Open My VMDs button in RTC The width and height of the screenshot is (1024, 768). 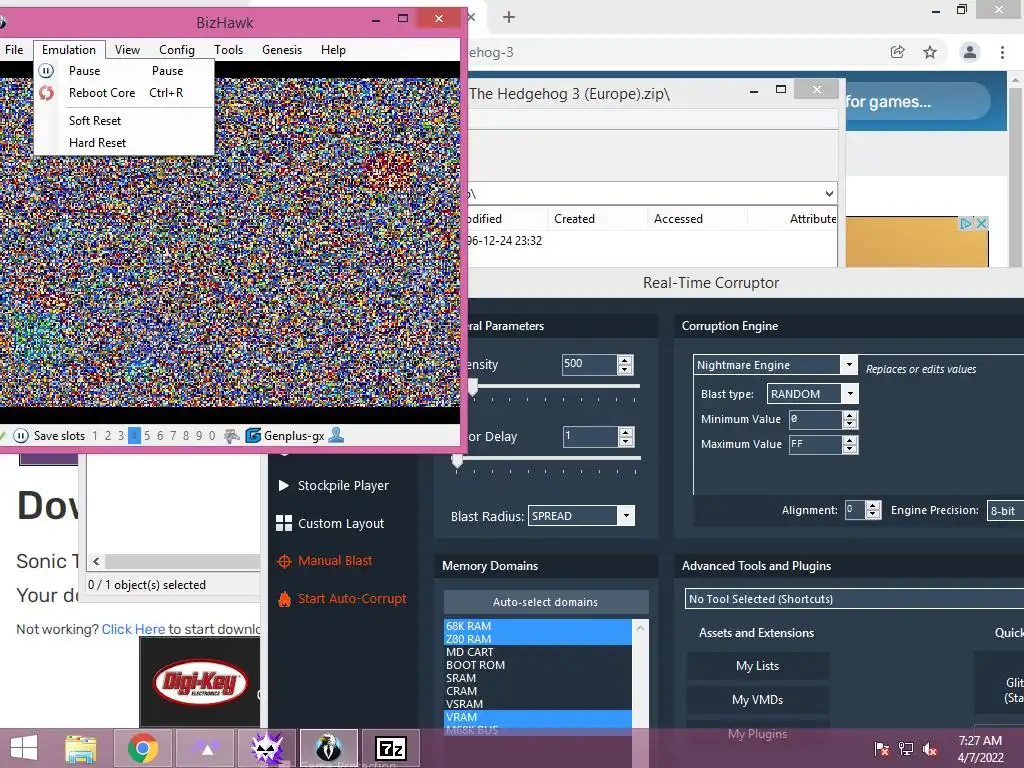(758, 700)
